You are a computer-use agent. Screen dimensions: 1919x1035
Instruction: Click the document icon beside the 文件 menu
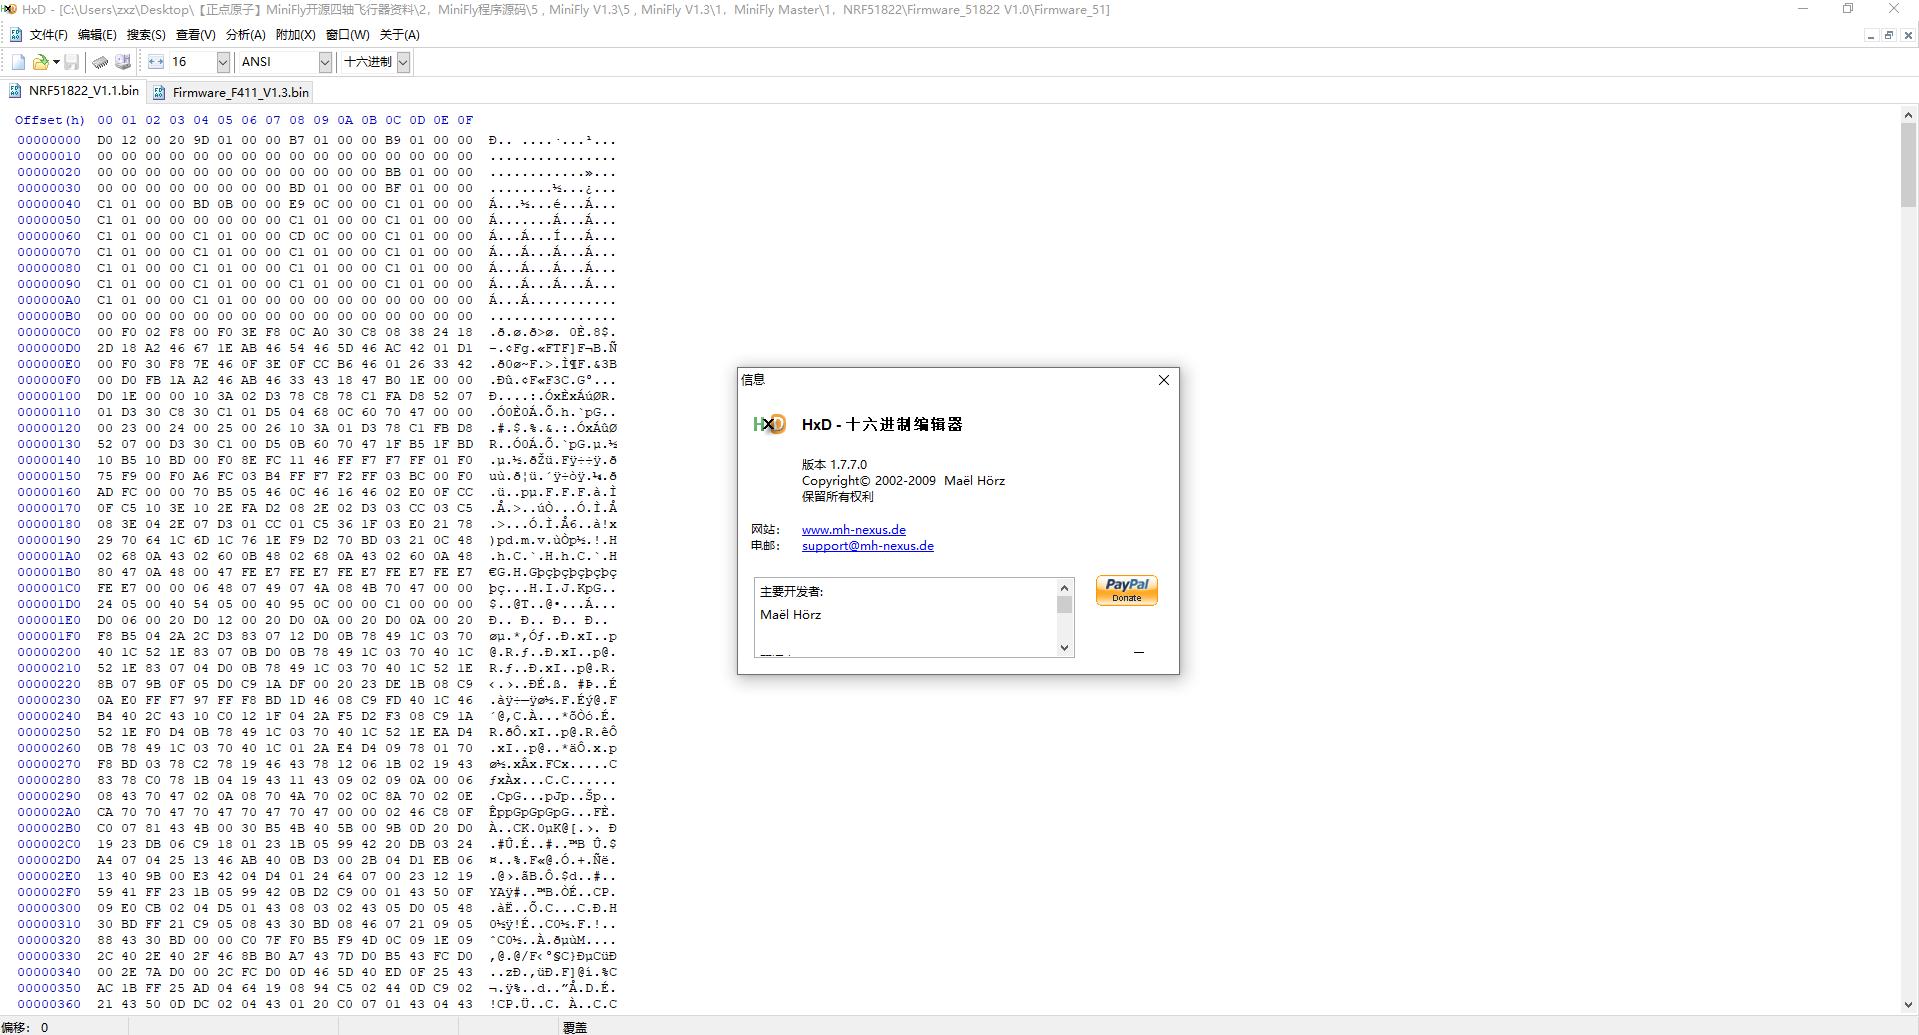coord(15,35)
